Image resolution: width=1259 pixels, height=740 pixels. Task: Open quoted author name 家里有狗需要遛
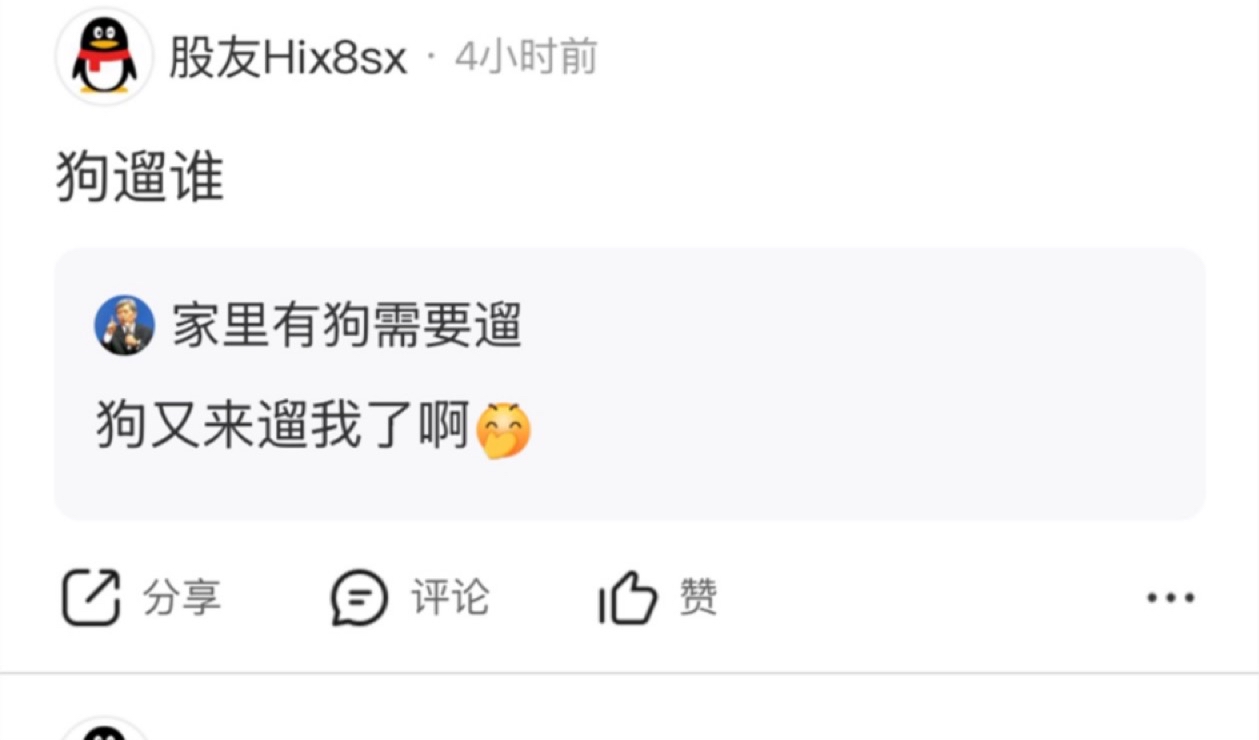[348, 325]
